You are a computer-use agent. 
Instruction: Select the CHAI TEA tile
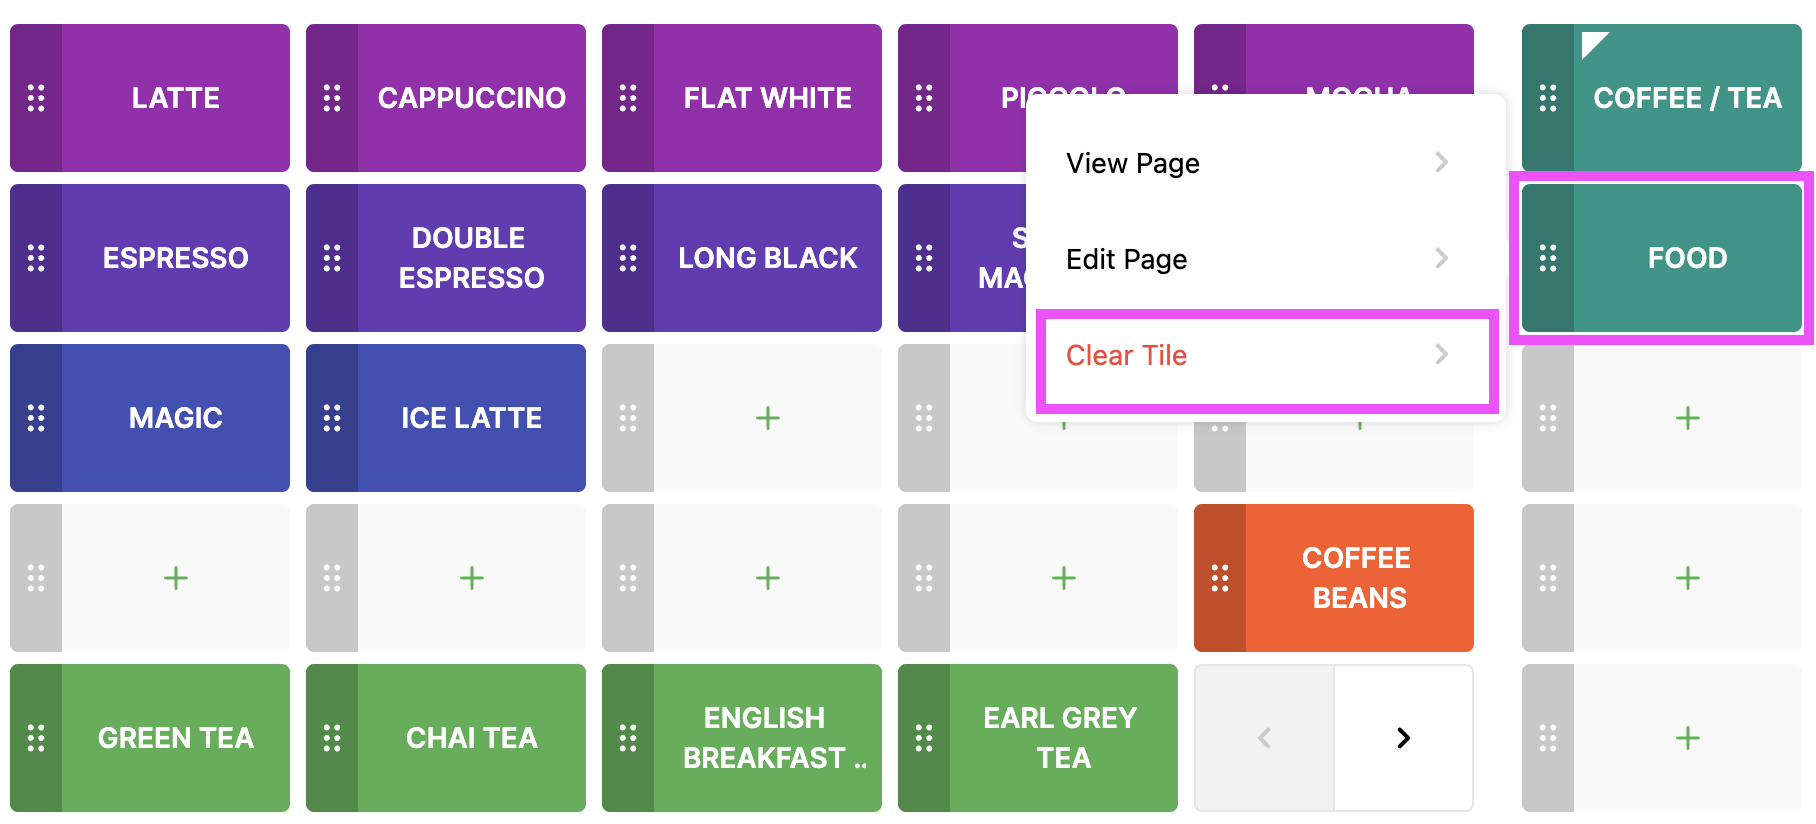coord(471,738)
